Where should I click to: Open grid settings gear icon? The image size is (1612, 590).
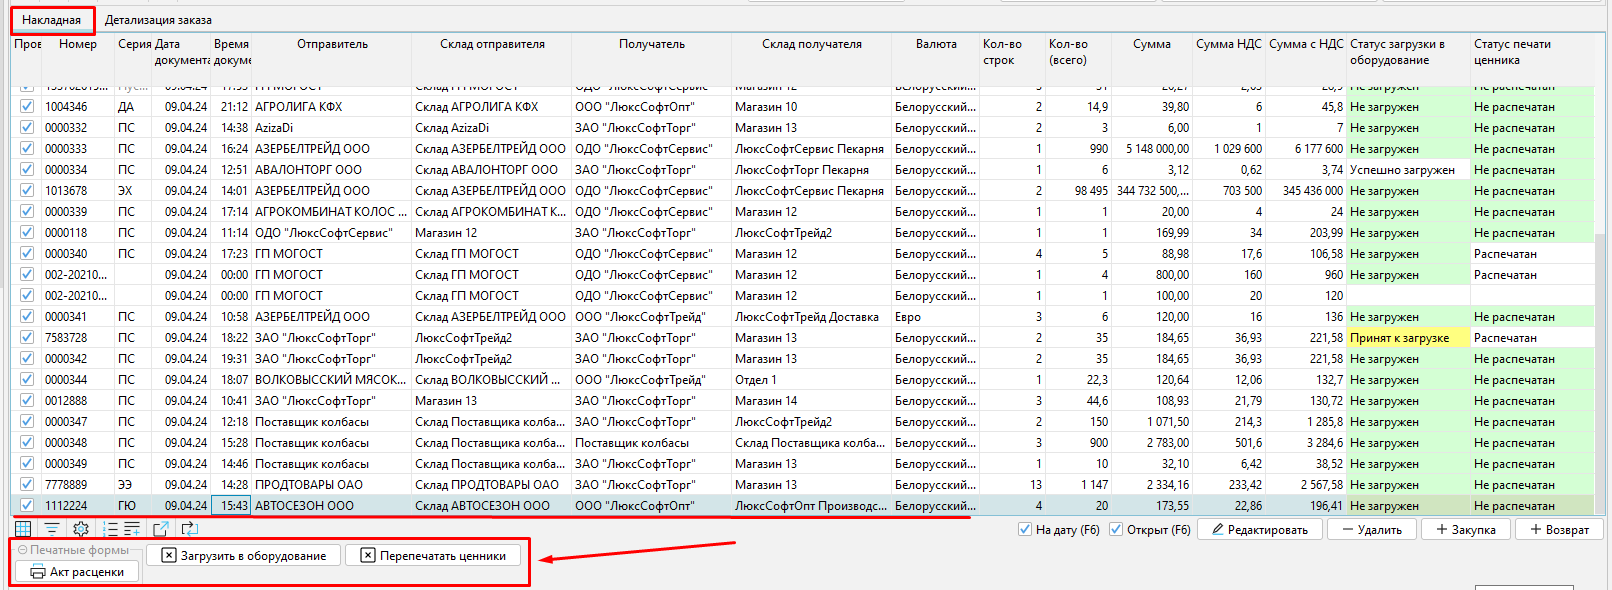pyautogui.click(x=81, y=529)
